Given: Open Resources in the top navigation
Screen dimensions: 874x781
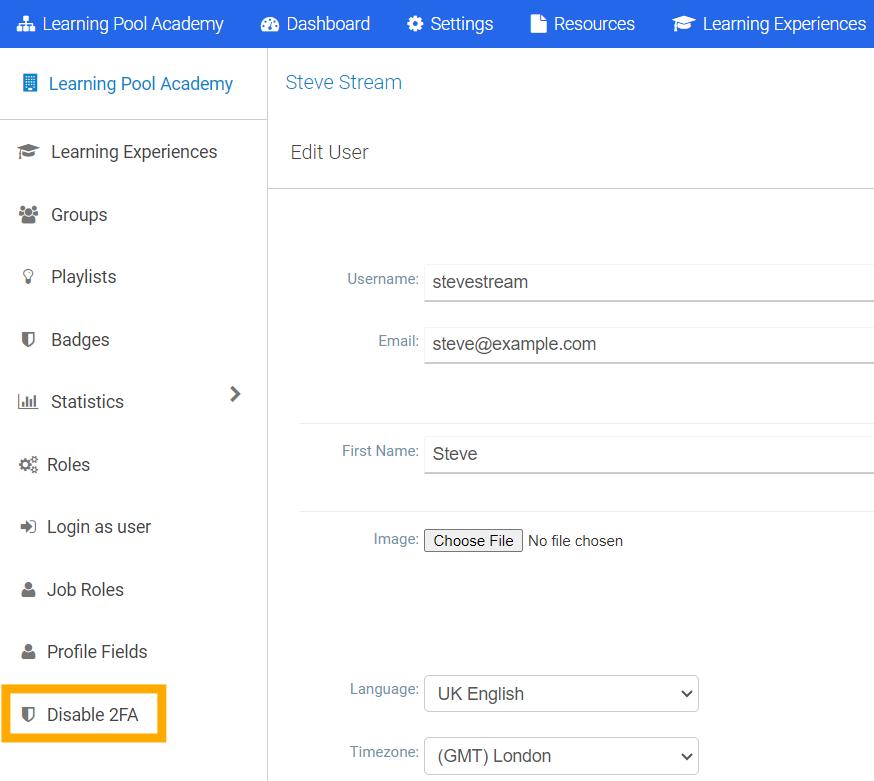Looking at the screenshot, I should pyautogui.click(x=582, y=24).
